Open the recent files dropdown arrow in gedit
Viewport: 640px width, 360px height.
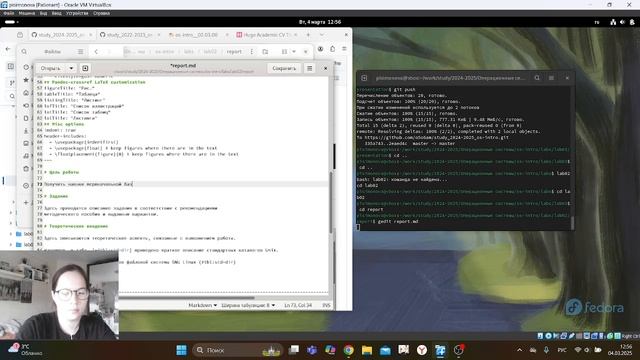click(x=71, y=68)
